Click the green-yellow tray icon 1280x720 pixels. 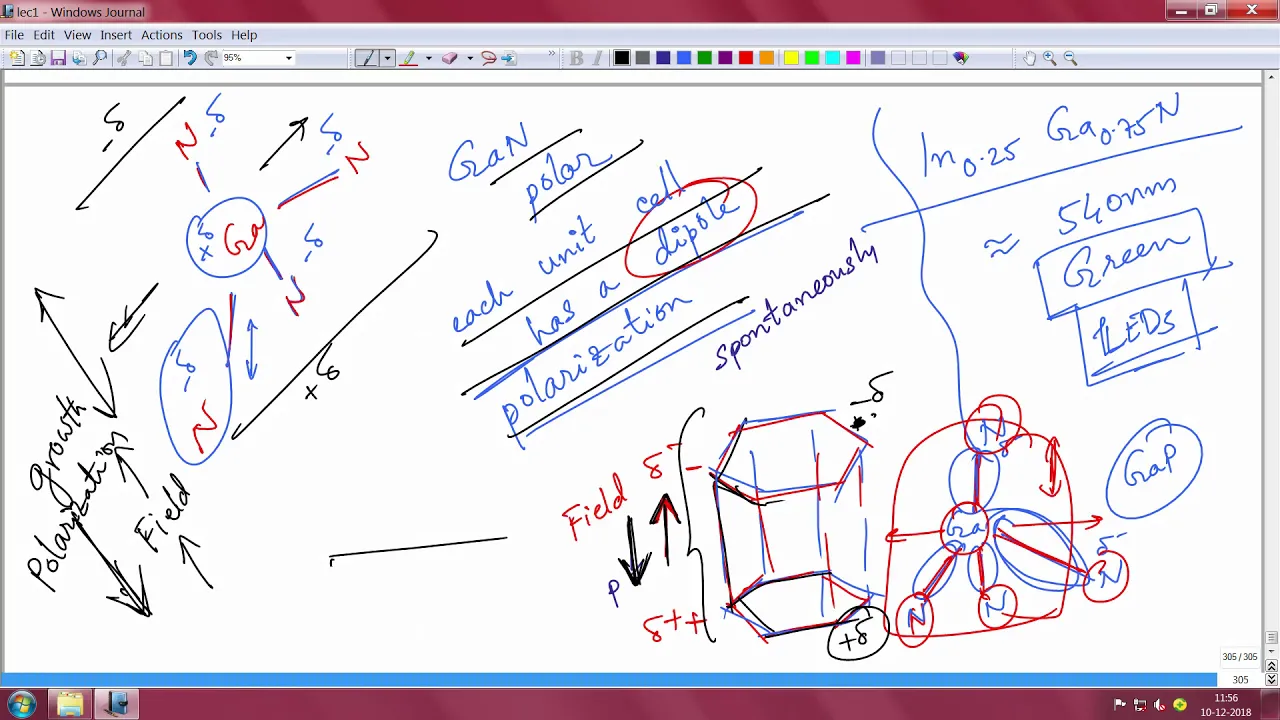1180,704
